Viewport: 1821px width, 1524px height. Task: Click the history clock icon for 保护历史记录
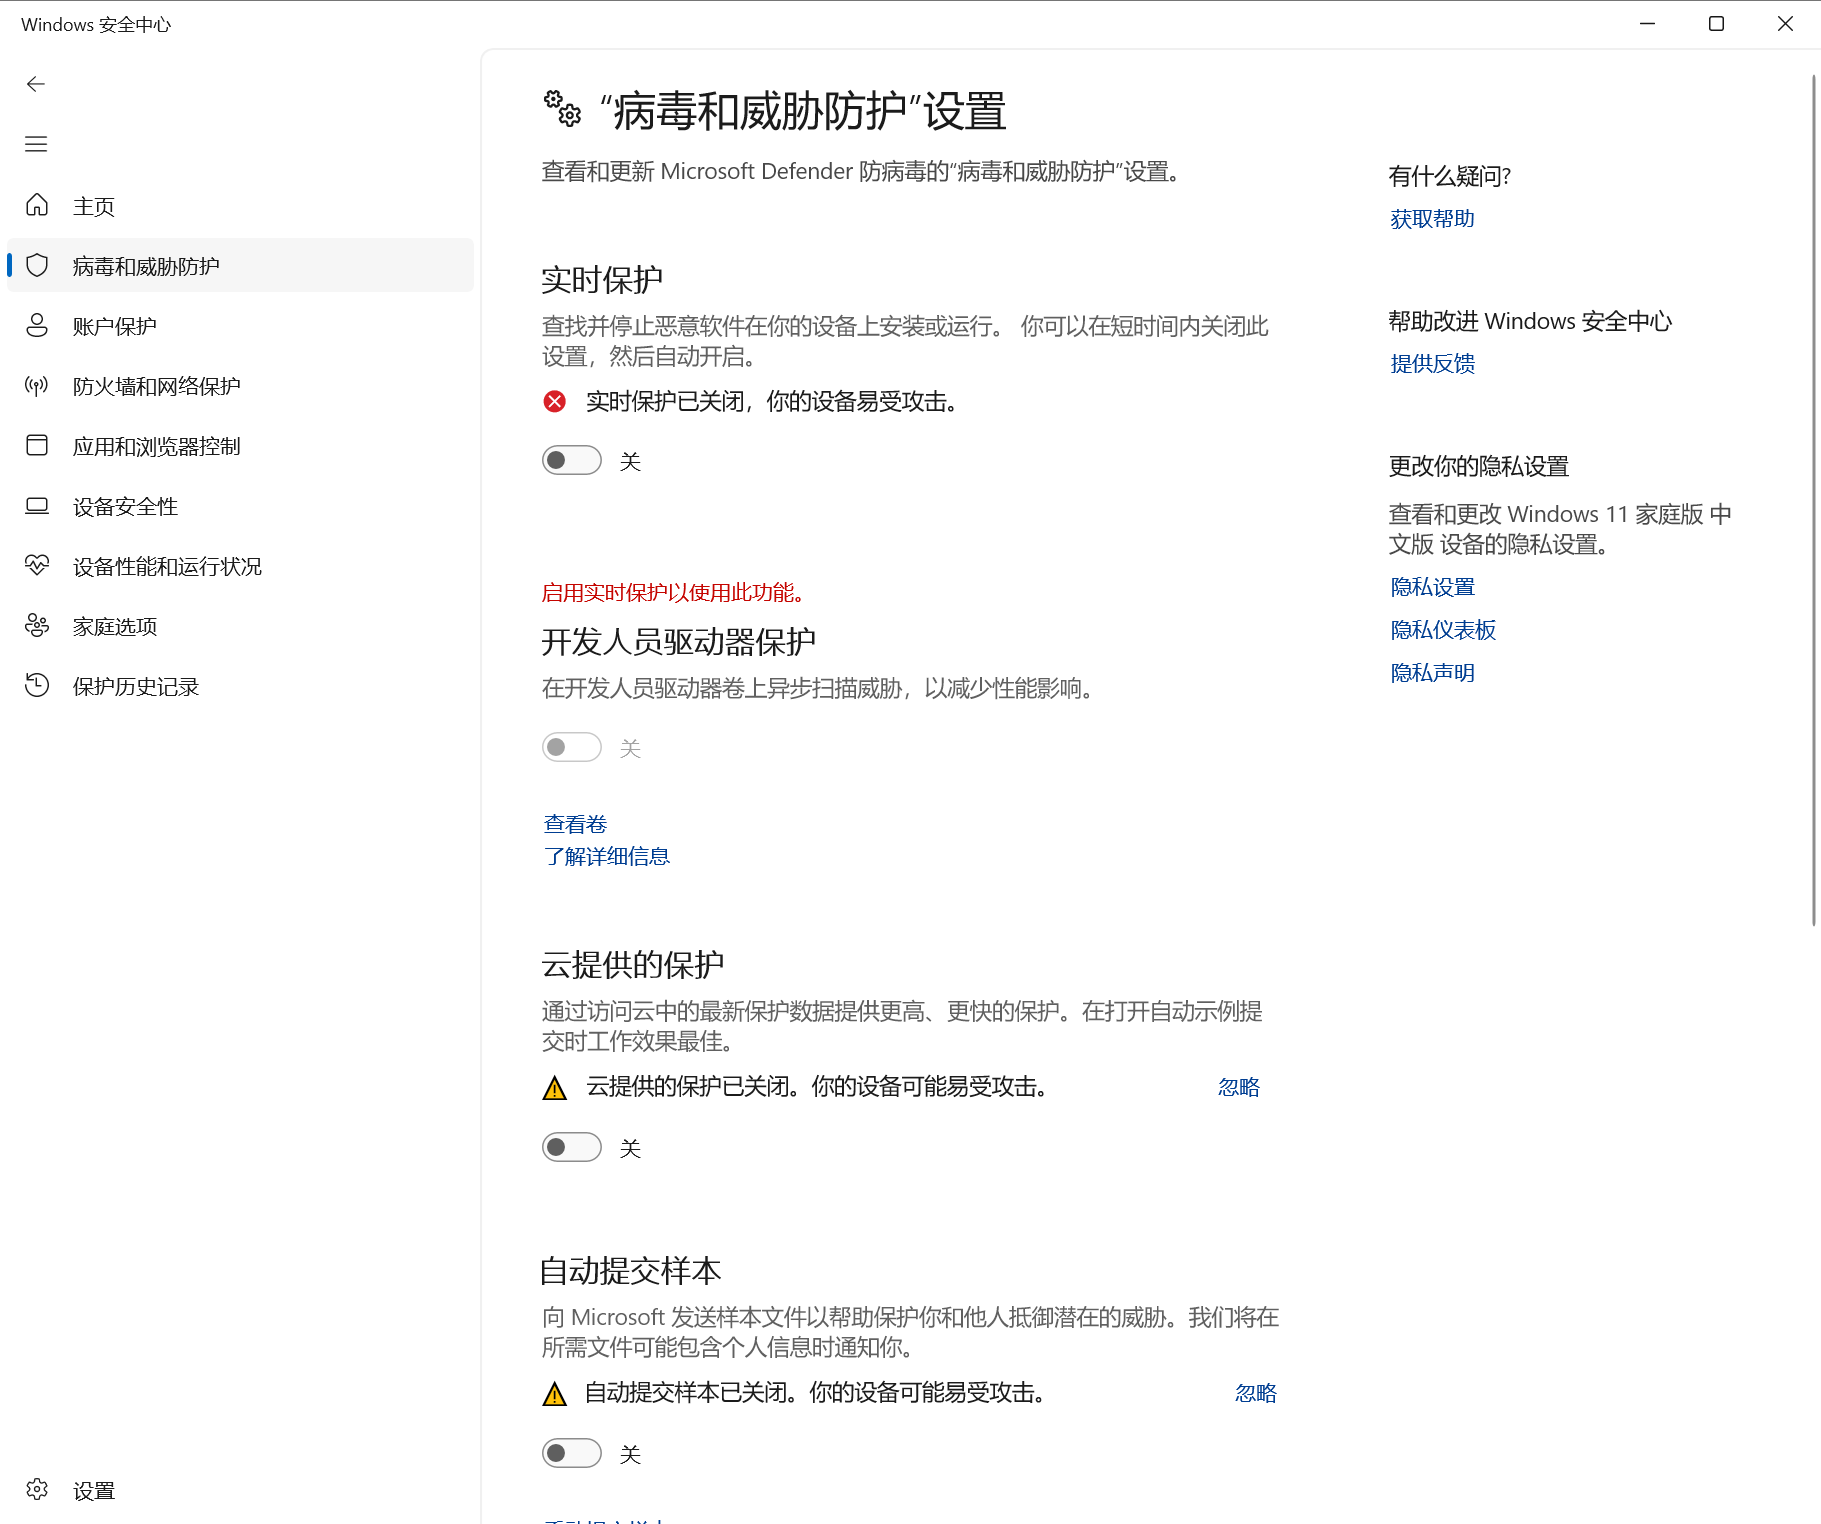(37, 685)
